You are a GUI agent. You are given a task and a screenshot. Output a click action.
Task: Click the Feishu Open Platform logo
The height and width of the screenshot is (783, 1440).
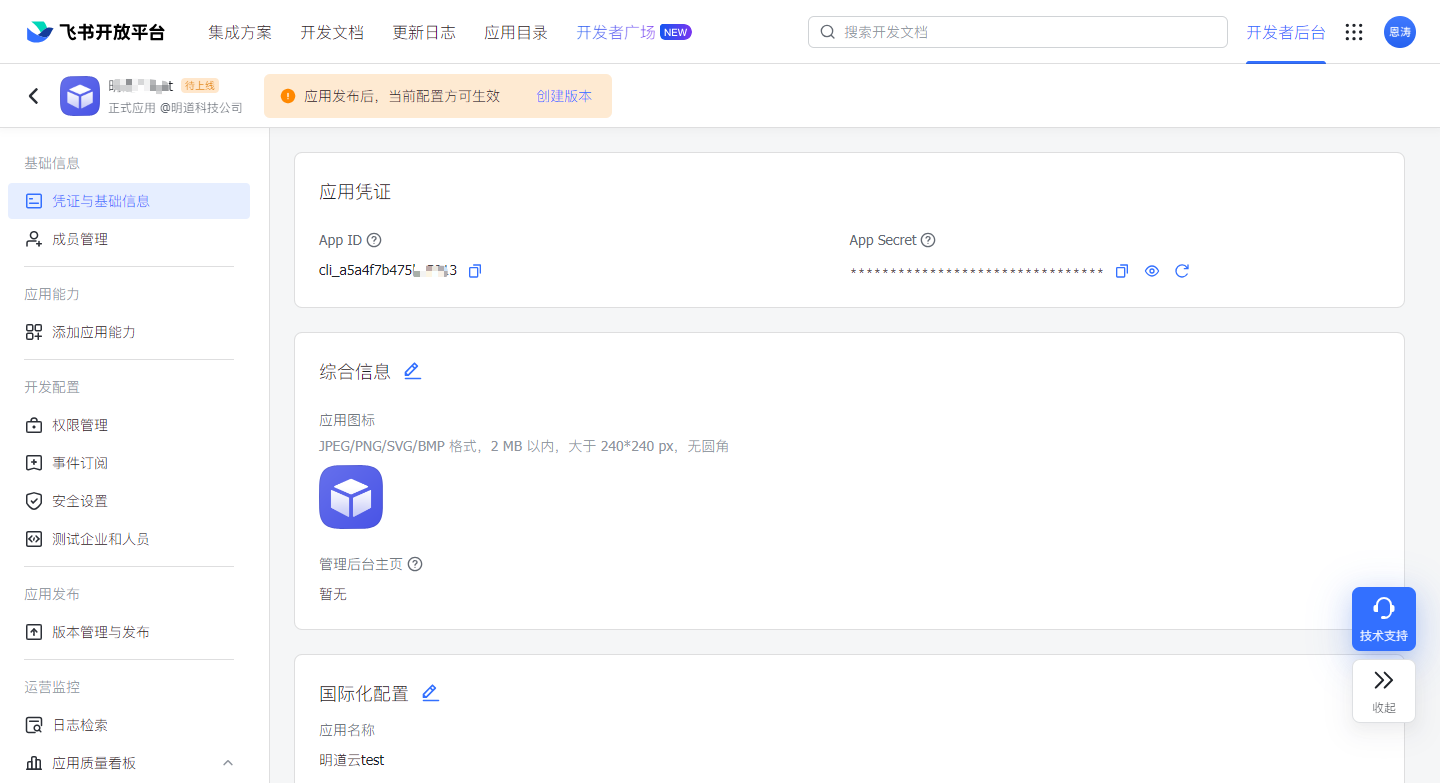(x=95, y=32)
